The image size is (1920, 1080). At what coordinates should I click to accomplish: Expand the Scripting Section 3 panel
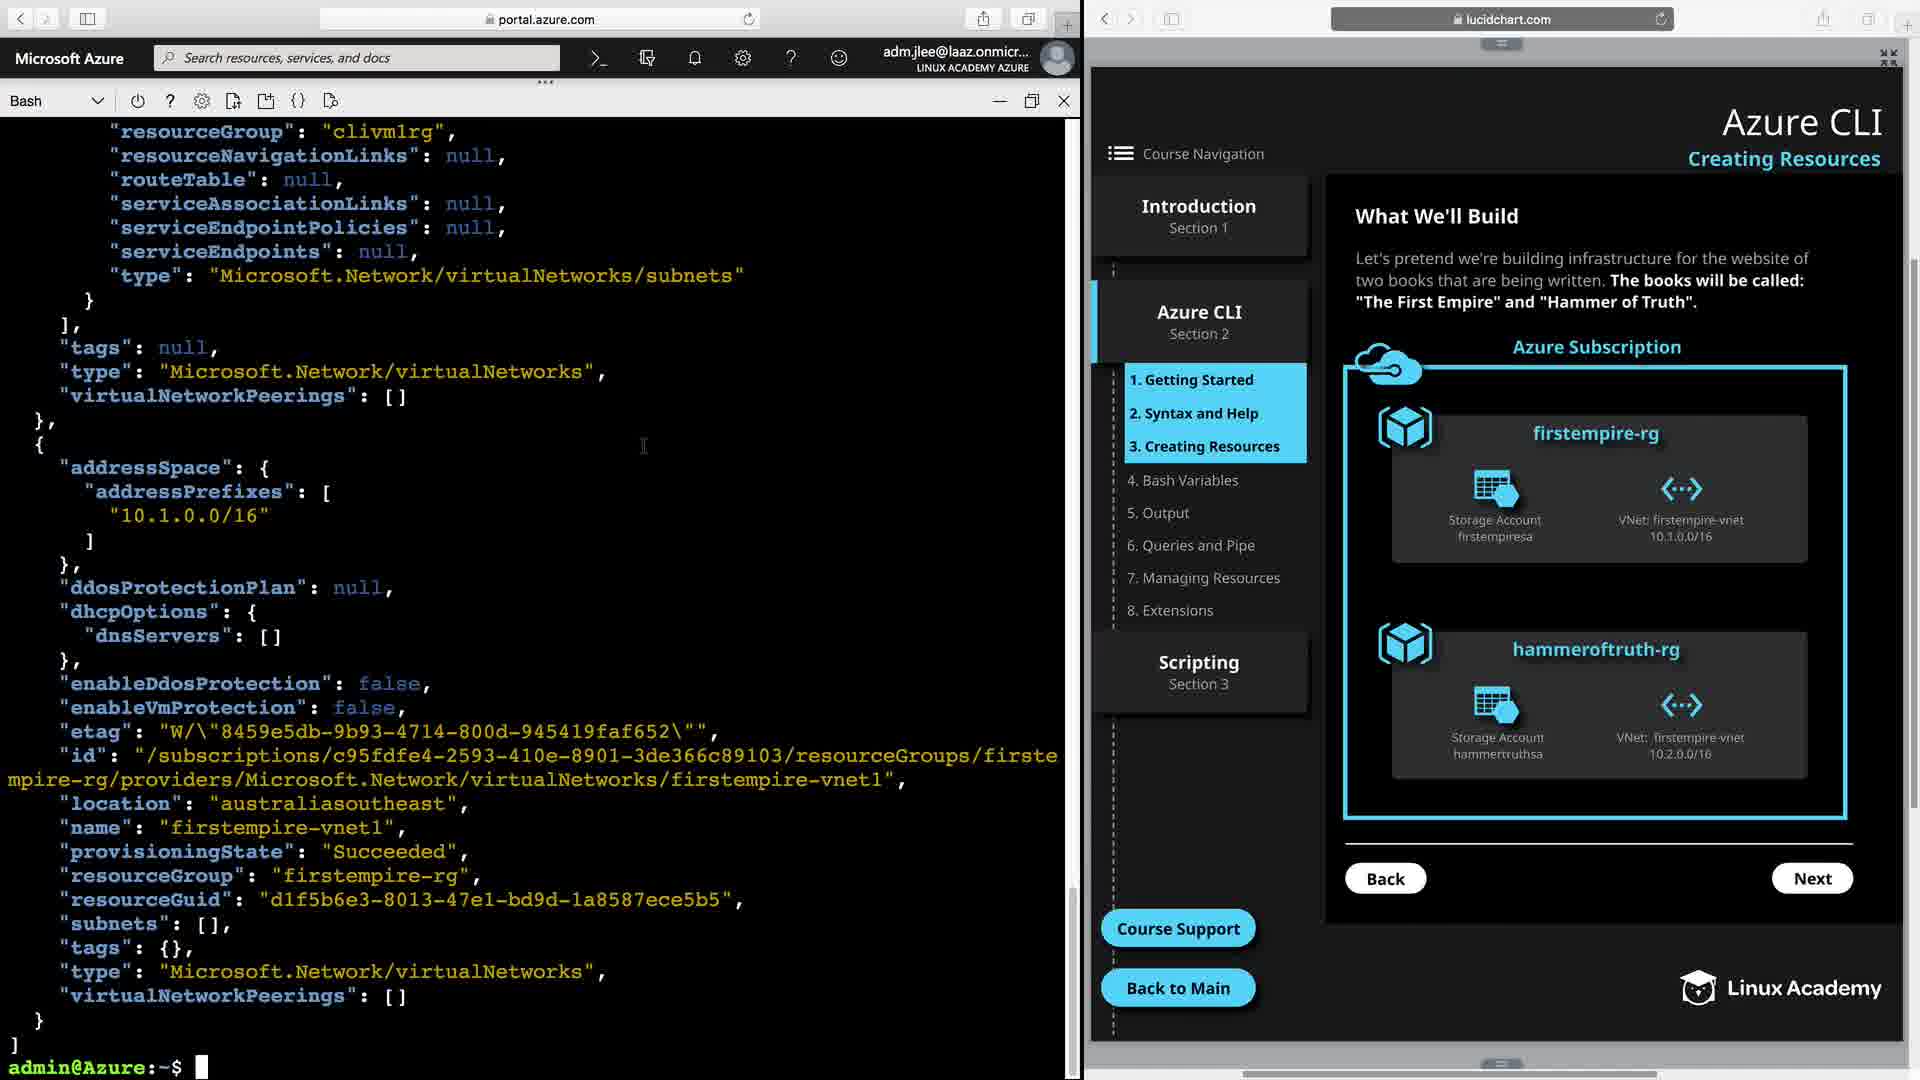1198,672
